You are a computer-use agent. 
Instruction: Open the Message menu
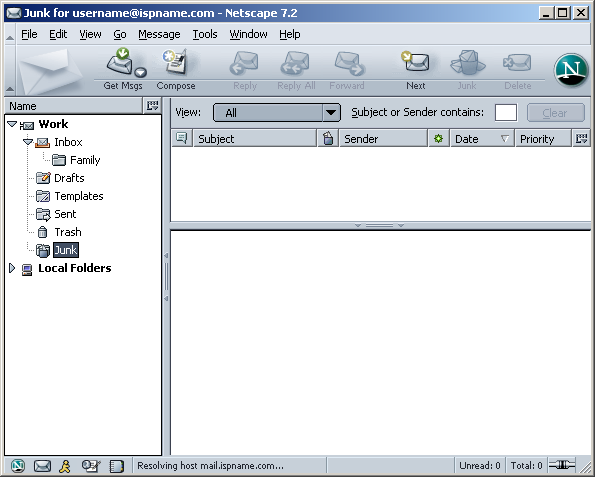click(159, 34)
